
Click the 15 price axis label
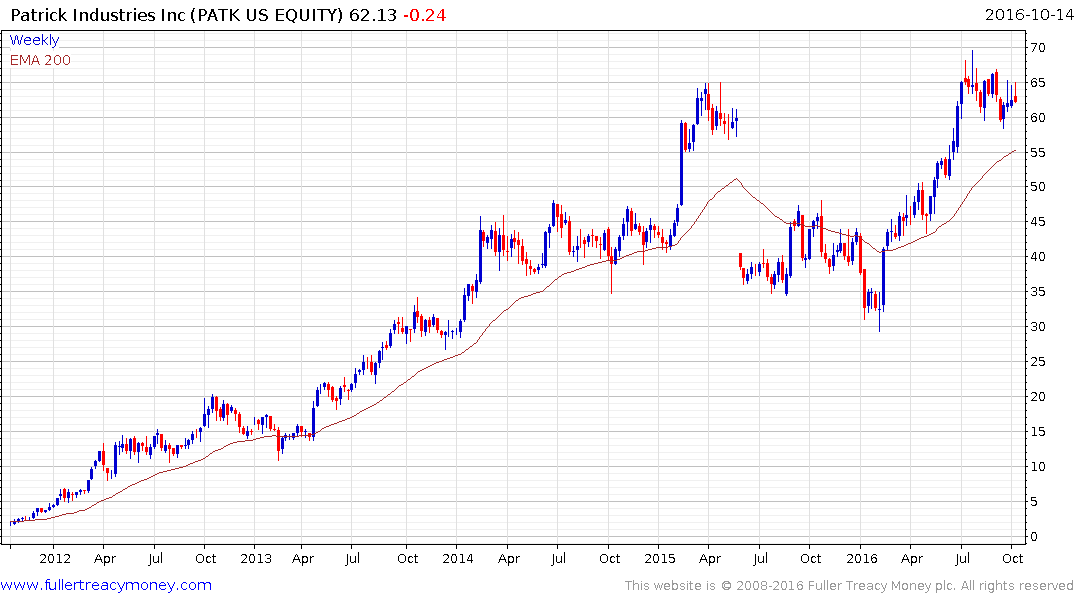coord(1037,432)
